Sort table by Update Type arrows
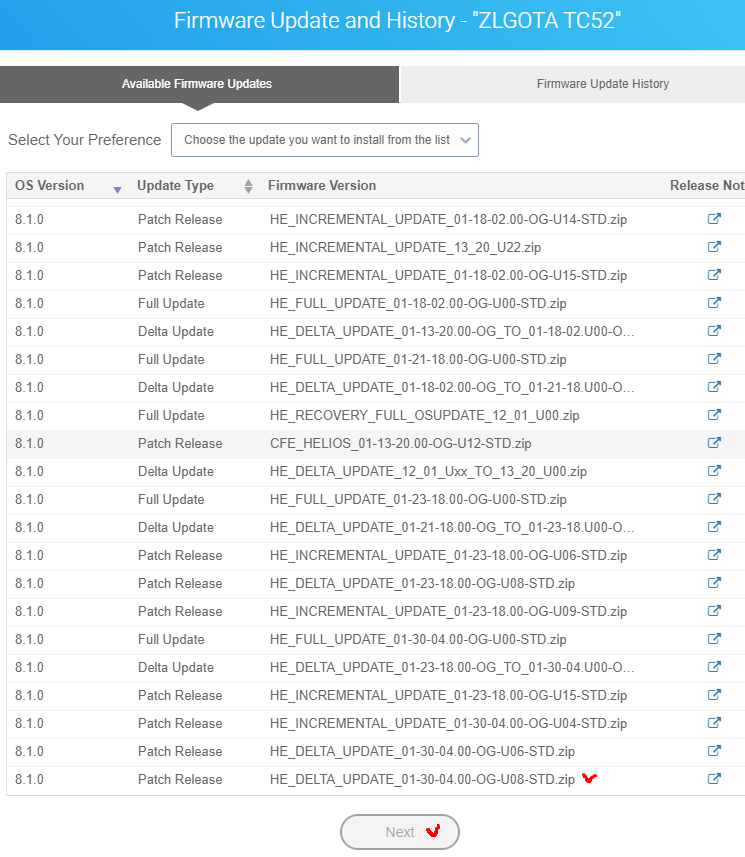The height and width of the screenshot is (857, 745). pos(248,186)
